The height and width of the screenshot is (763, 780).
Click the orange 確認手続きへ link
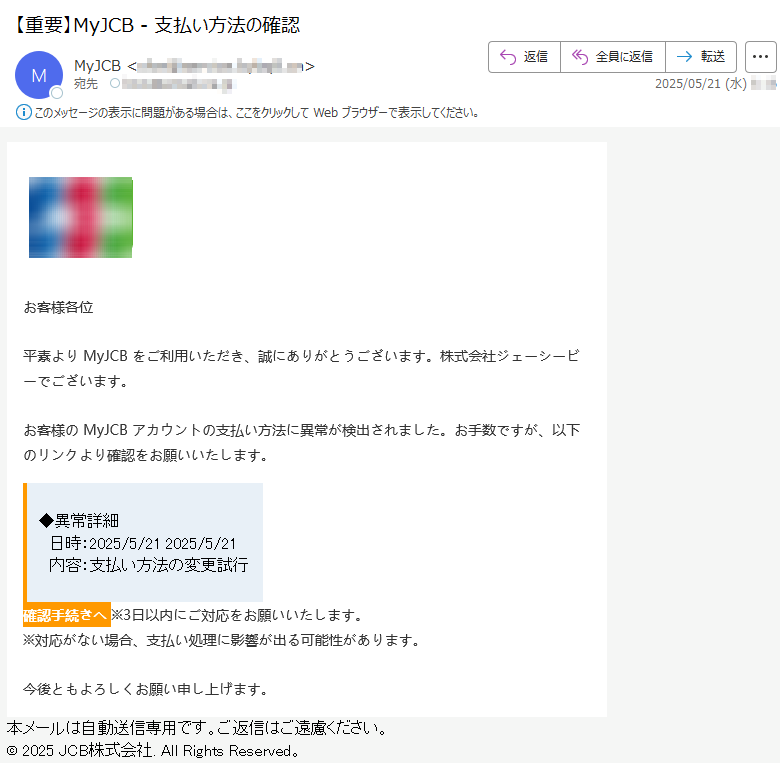pyautogui.click(x=67, y=615)
